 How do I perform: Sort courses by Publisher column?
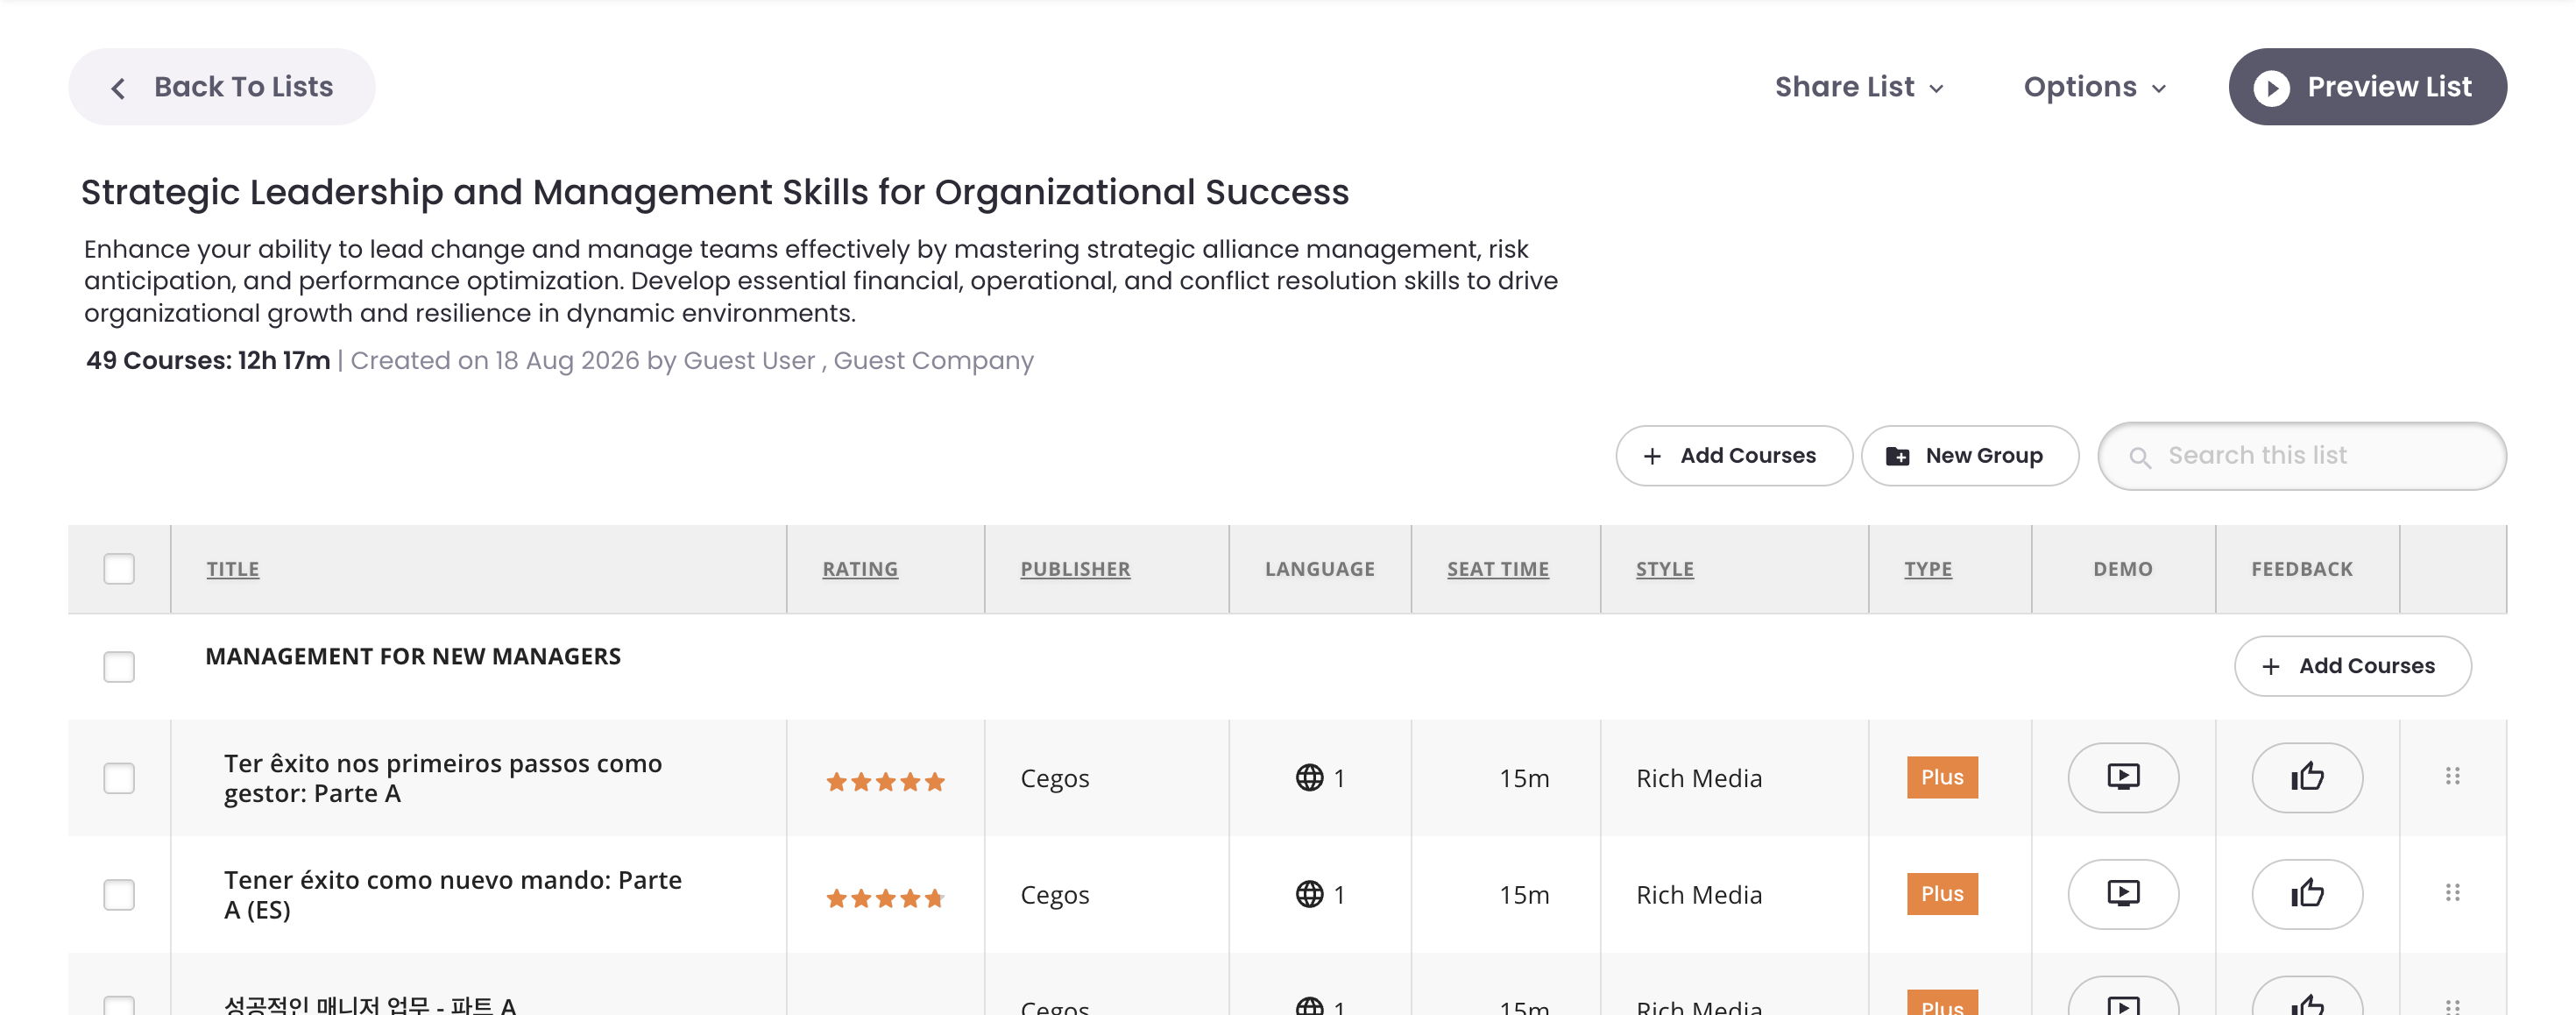coord(1075,569)
